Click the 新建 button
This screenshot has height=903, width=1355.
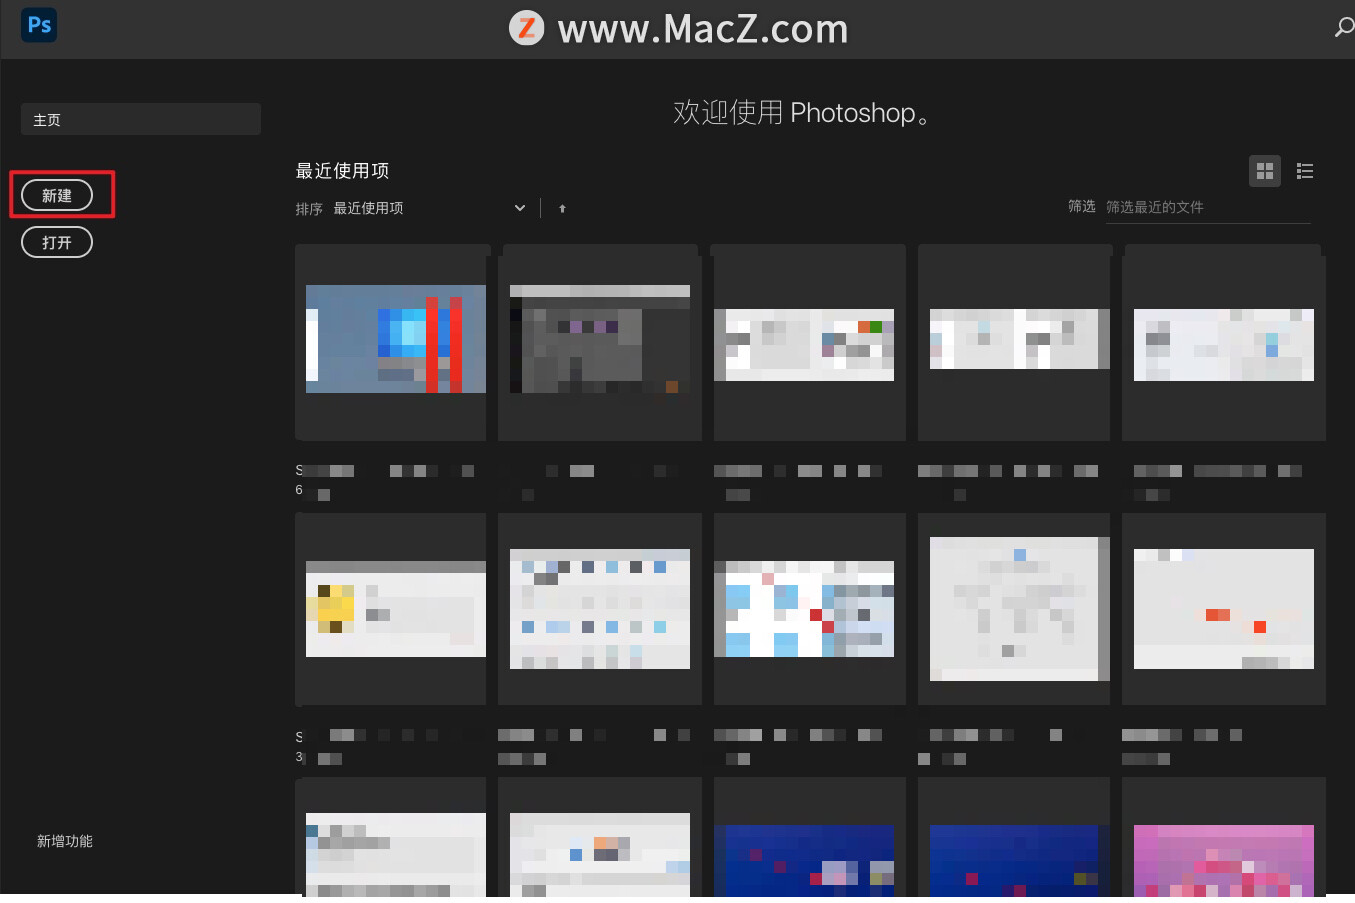57,195
